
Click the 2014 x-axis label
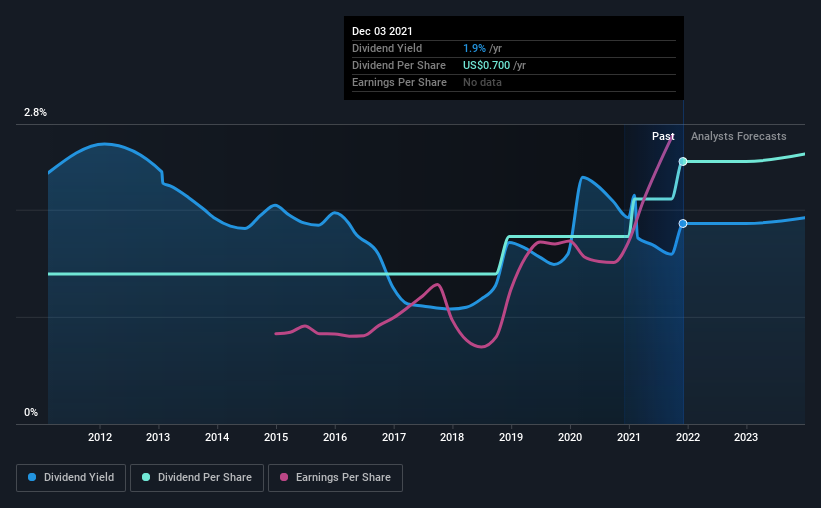click(x=217, y=437)
